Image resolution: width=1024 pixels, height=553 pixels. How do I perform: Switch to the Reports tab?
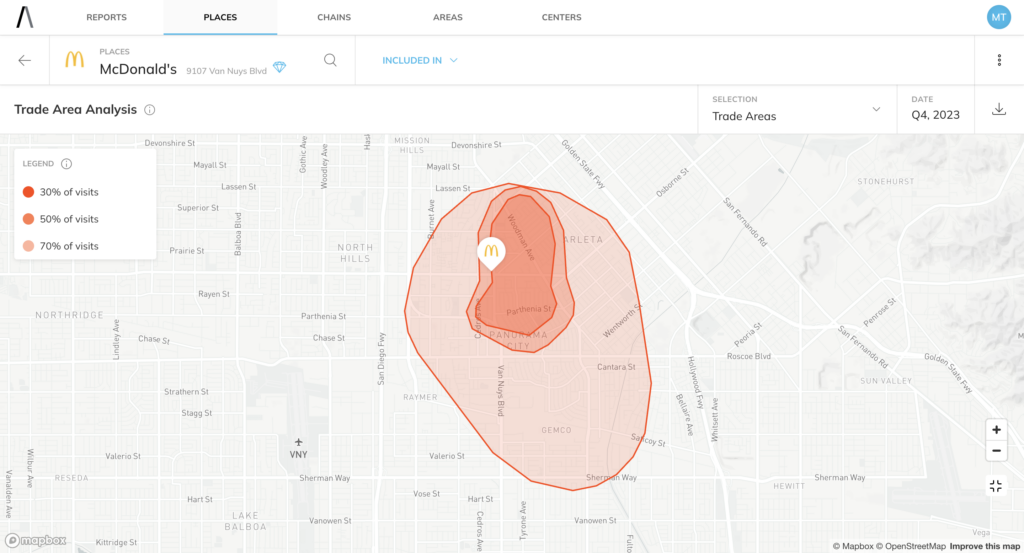point(106,17)
